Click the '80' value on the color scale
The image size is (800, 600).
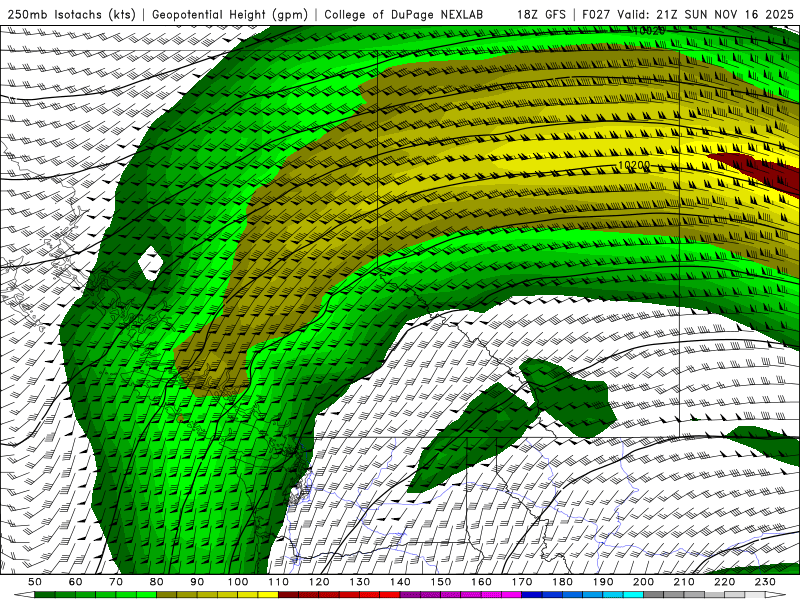point(157,582)
